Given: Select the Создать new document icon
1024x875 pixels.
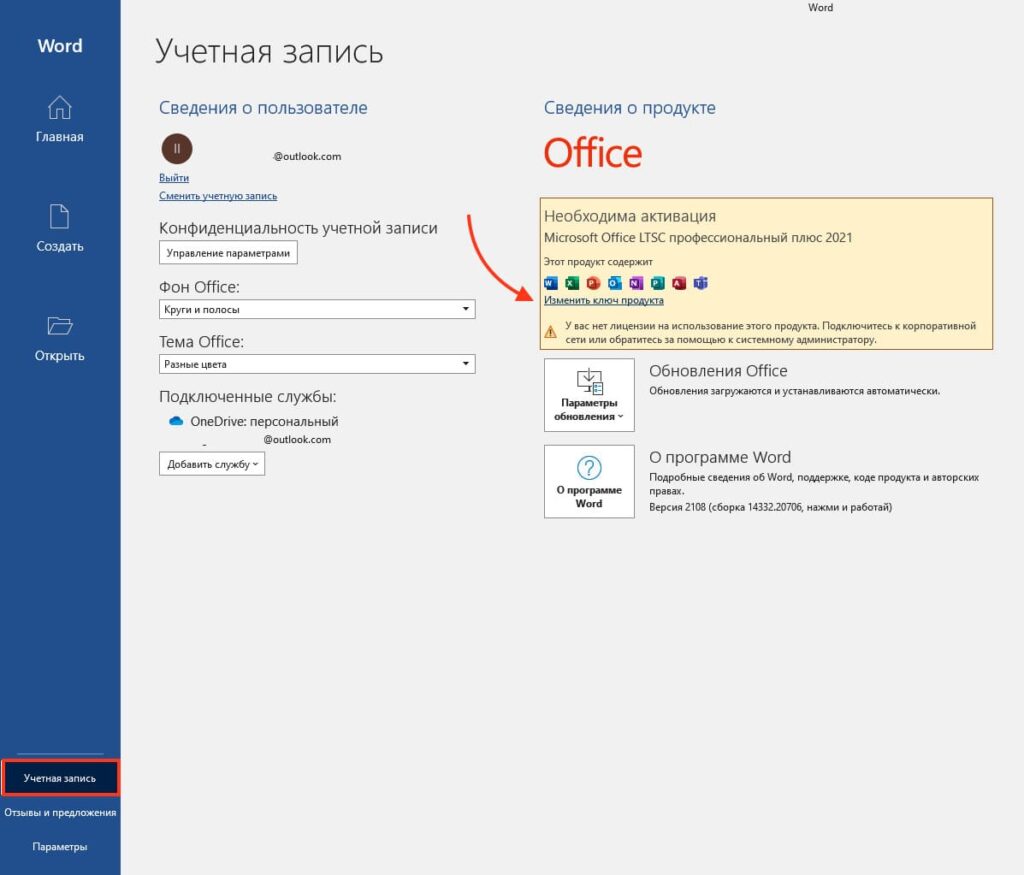Looking at the screenshot, I should (x=59, y=217).
